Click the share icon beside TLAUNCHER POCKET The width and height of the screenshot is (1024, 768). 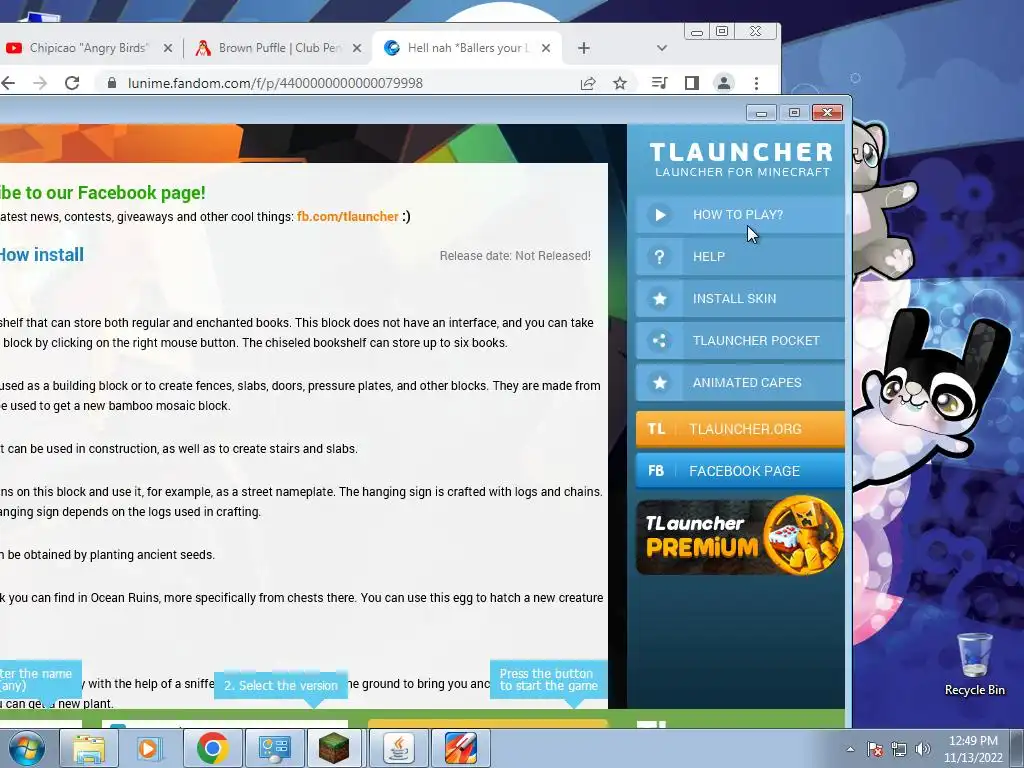pyautogui.click(x=660, y=340)
